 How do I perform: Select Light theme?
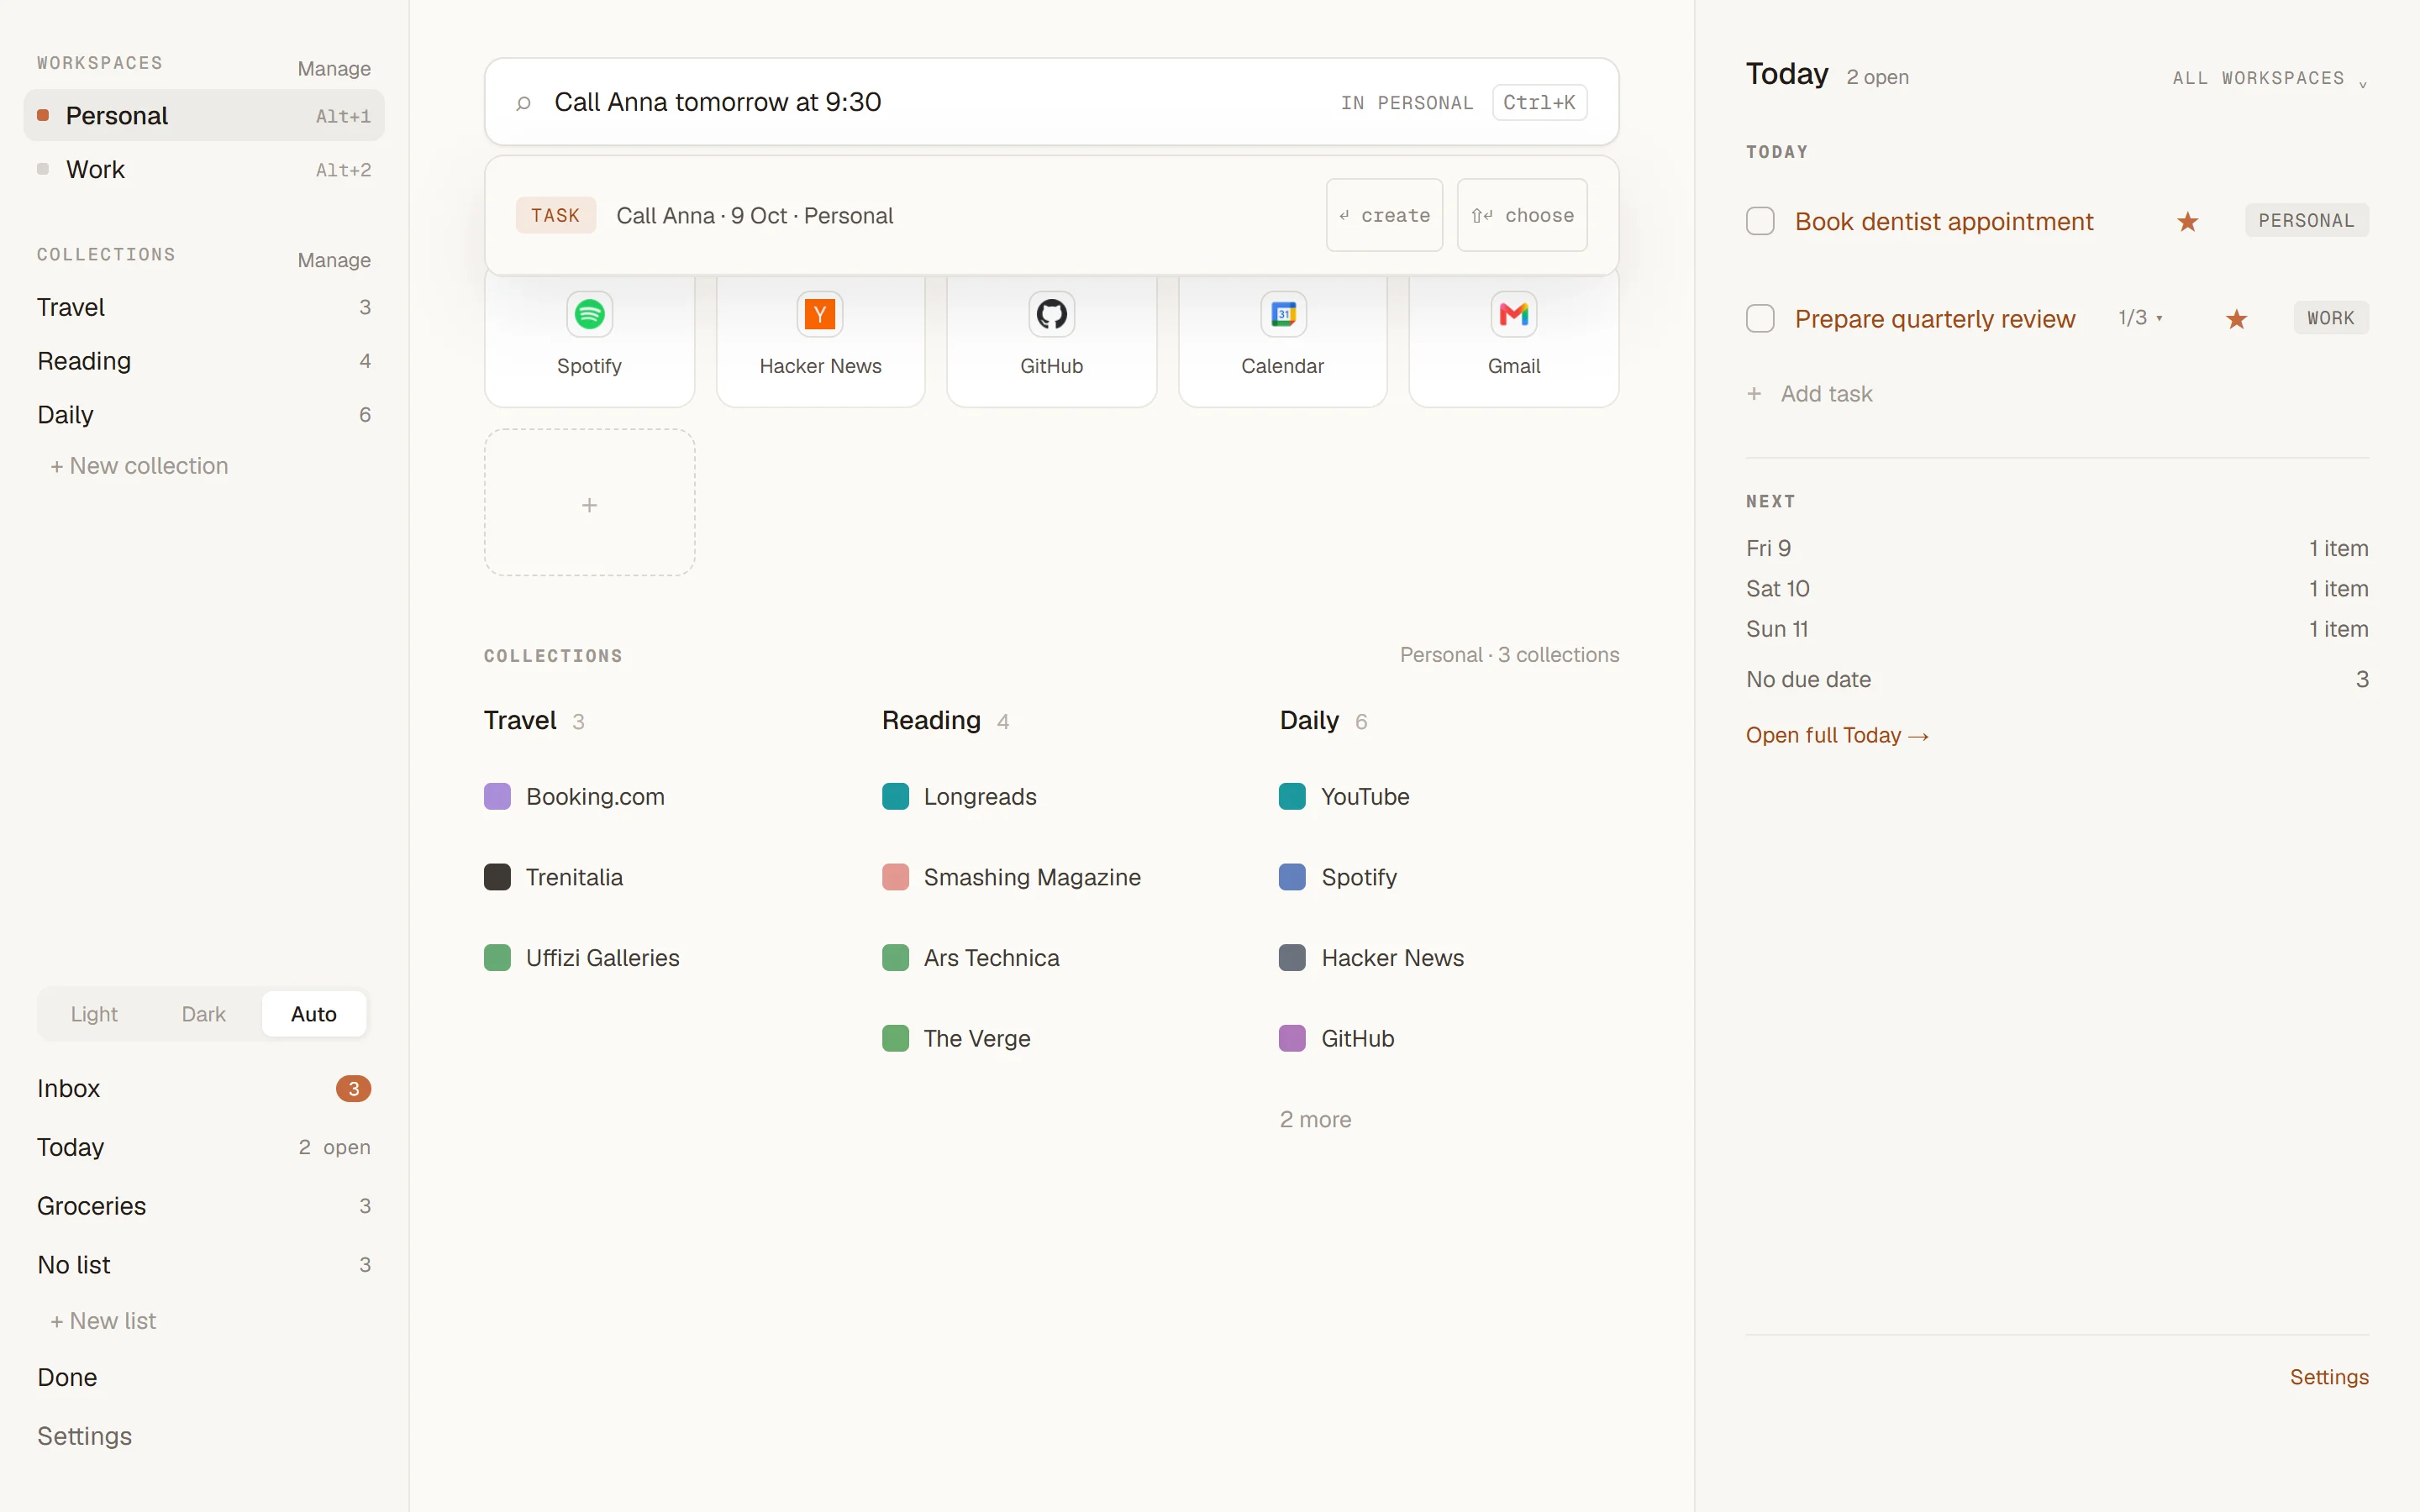(x=94, y=1014)
